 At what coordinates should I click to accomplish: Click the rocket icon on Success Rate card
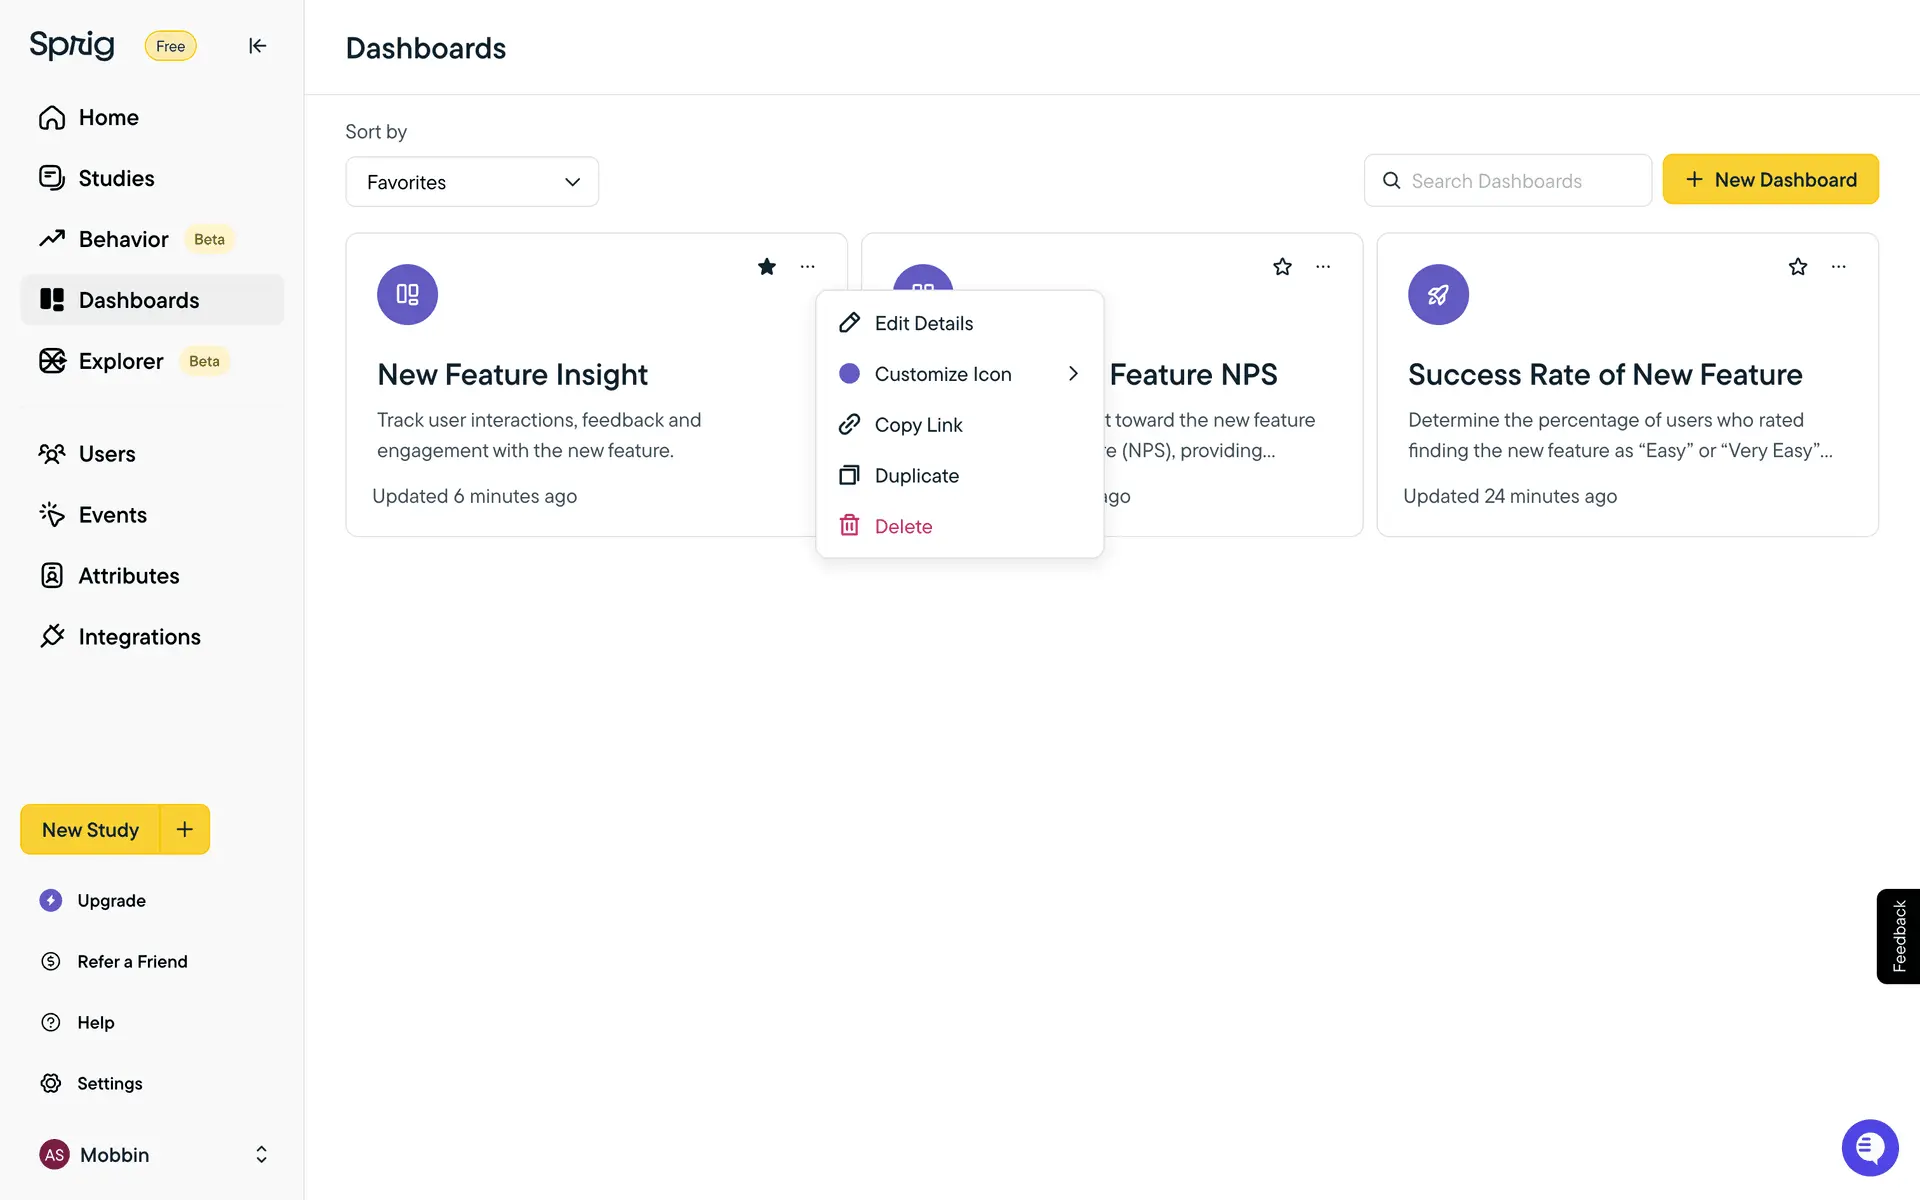coord(1438,295)
